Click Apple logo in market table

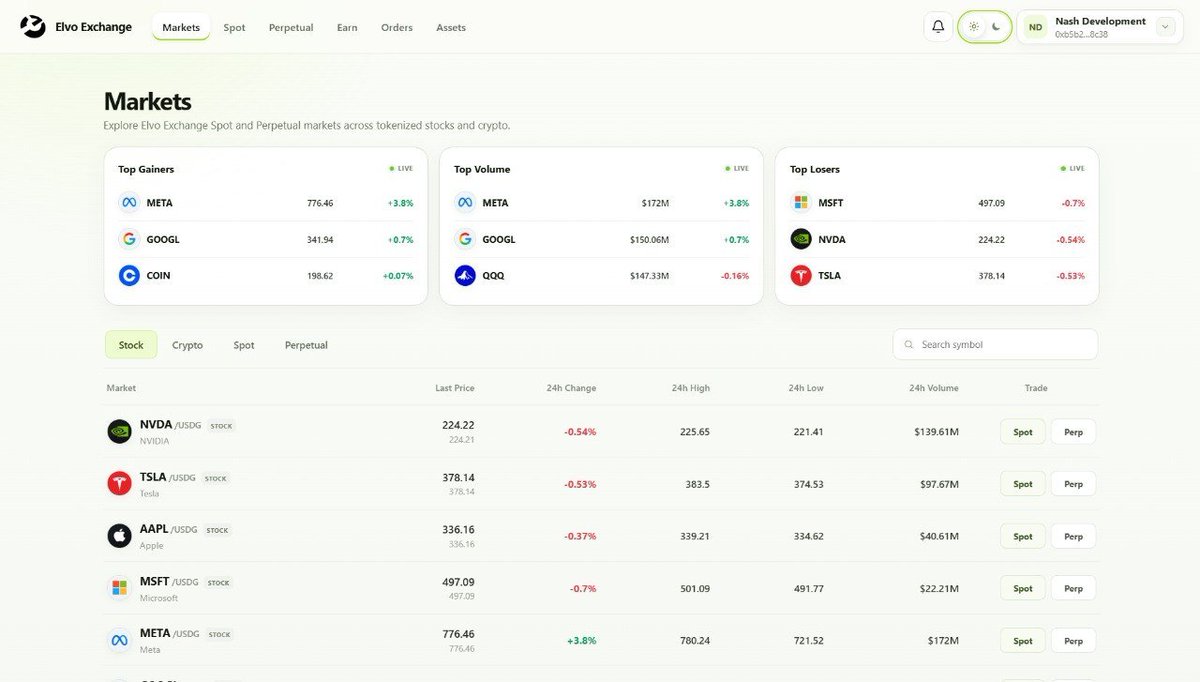click(x=119, y=536)
